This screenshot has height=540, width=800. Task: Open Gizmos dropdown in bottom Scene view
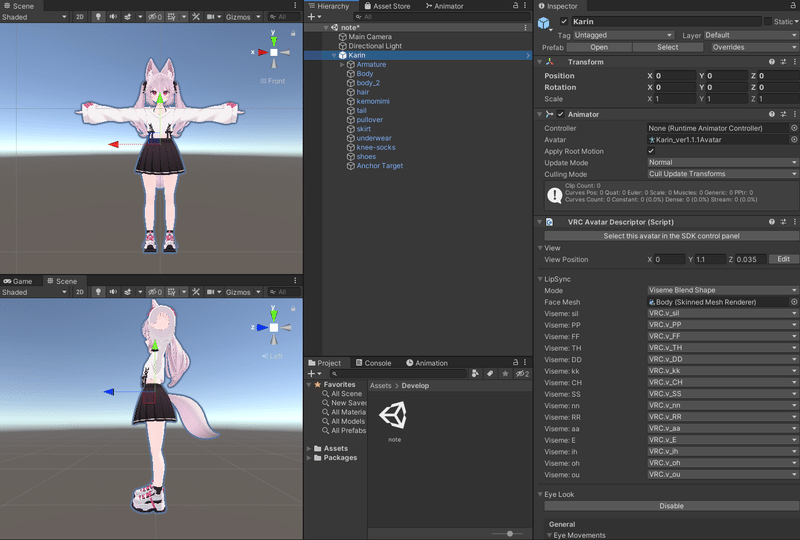[x=243, y=292]
